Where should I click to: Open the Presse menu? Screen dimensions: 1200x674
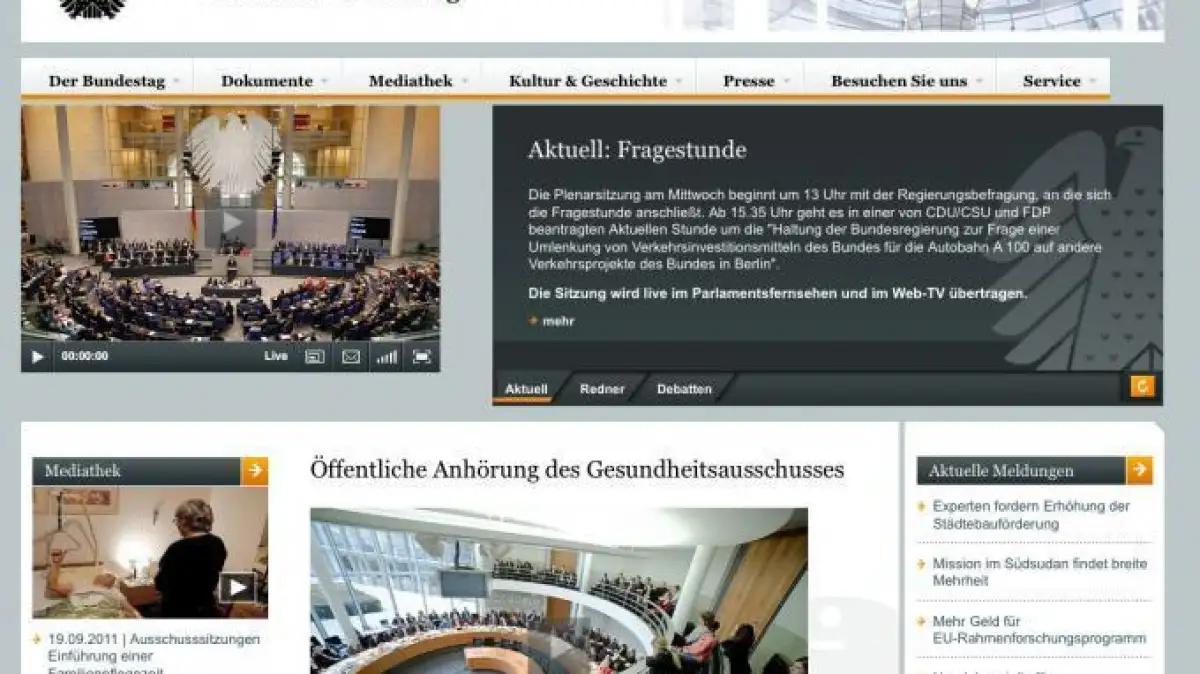[x=749, y=80]
